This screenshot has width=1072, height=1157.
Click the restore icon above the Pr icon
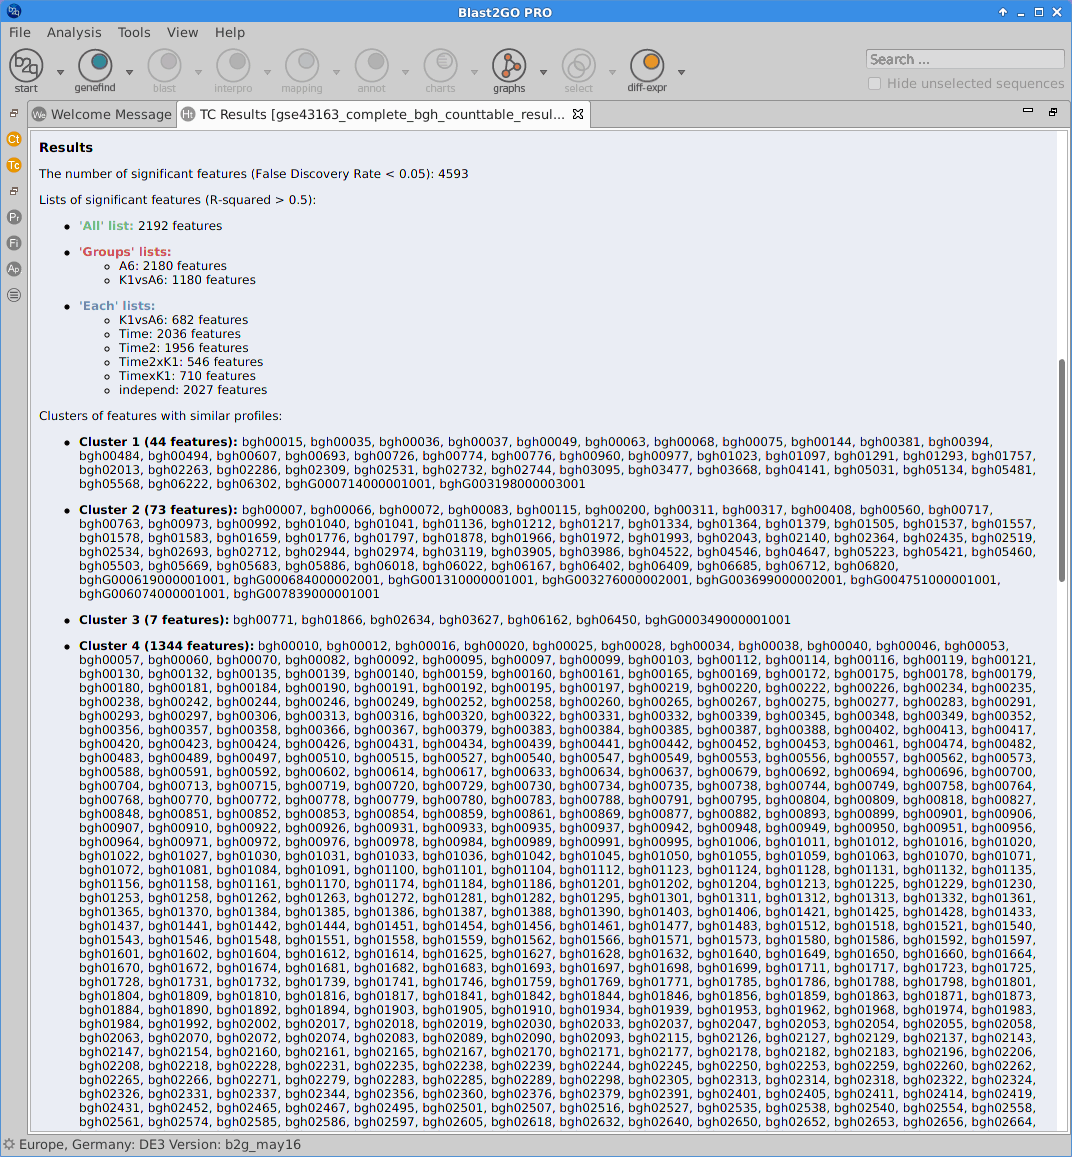[x=14, y=191]
